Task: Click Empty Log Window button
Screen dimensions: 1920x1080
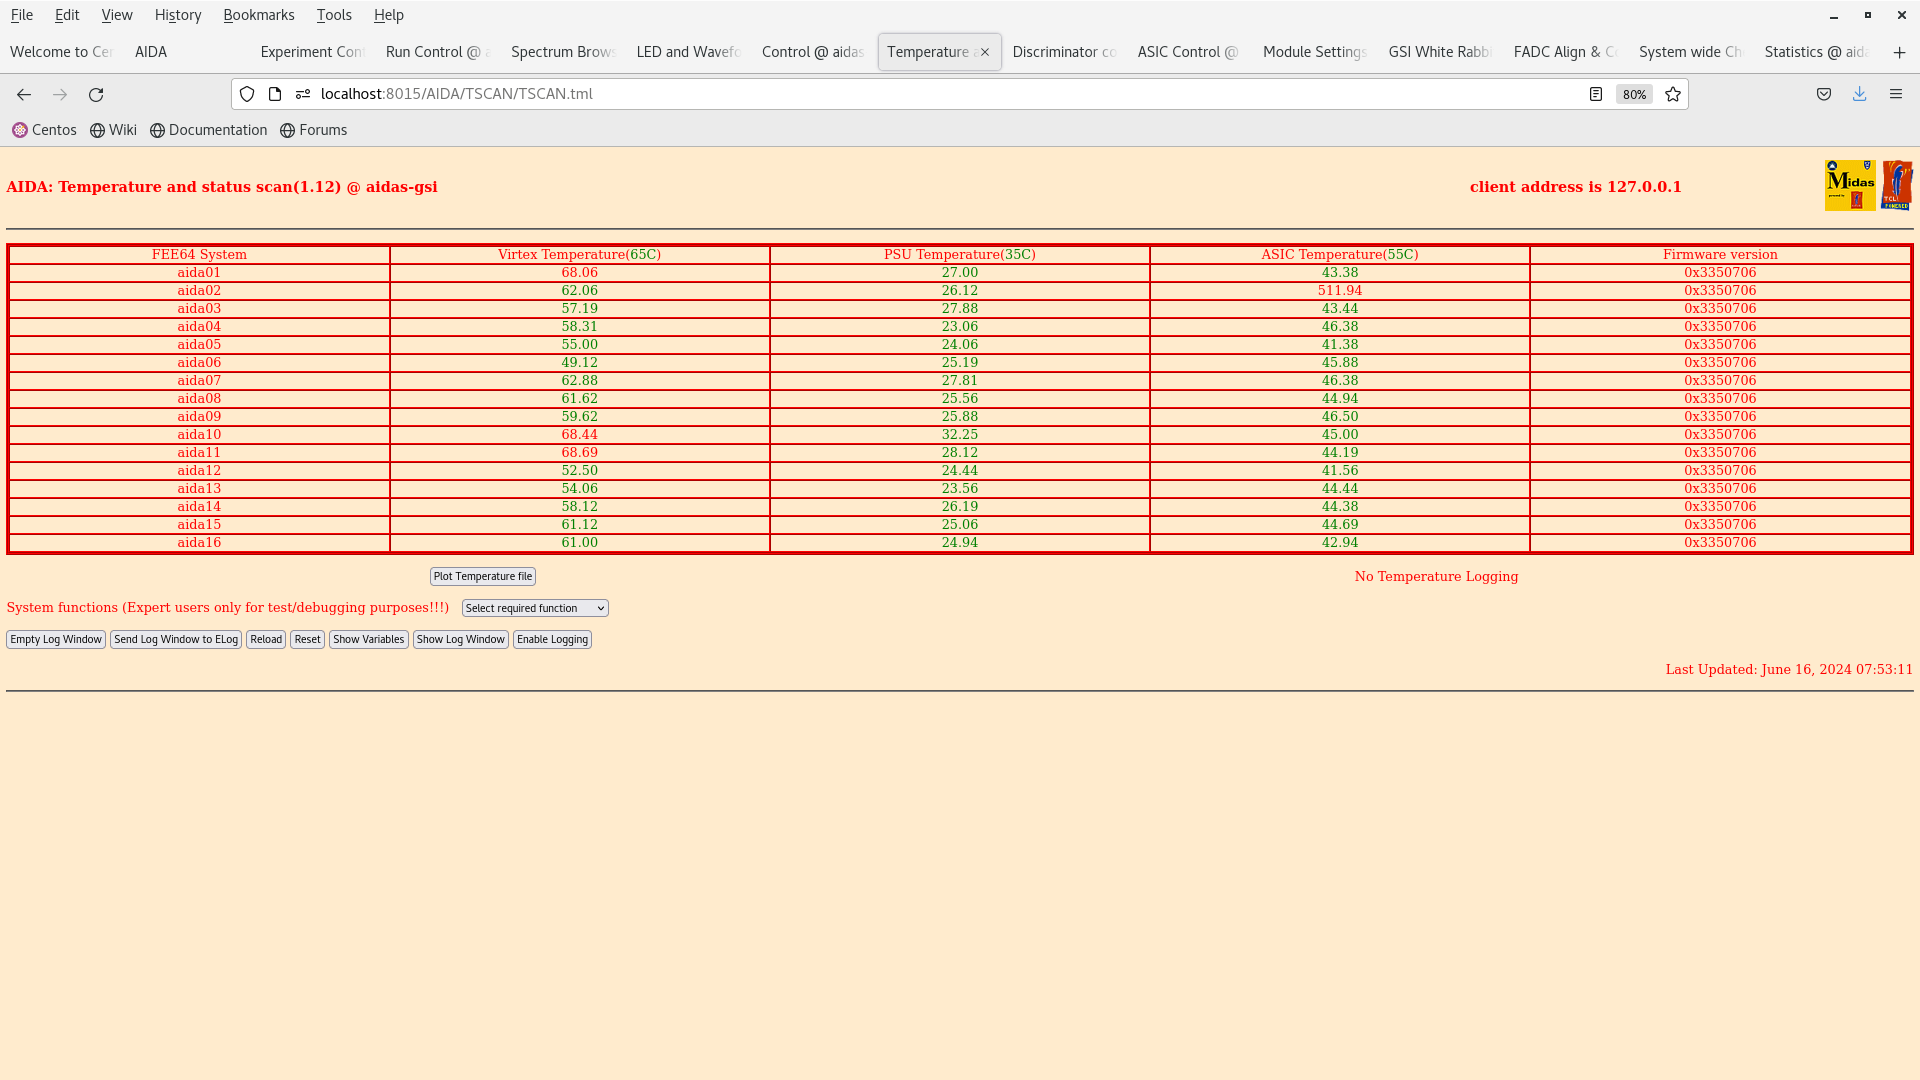Action: [x=55, y=640]
